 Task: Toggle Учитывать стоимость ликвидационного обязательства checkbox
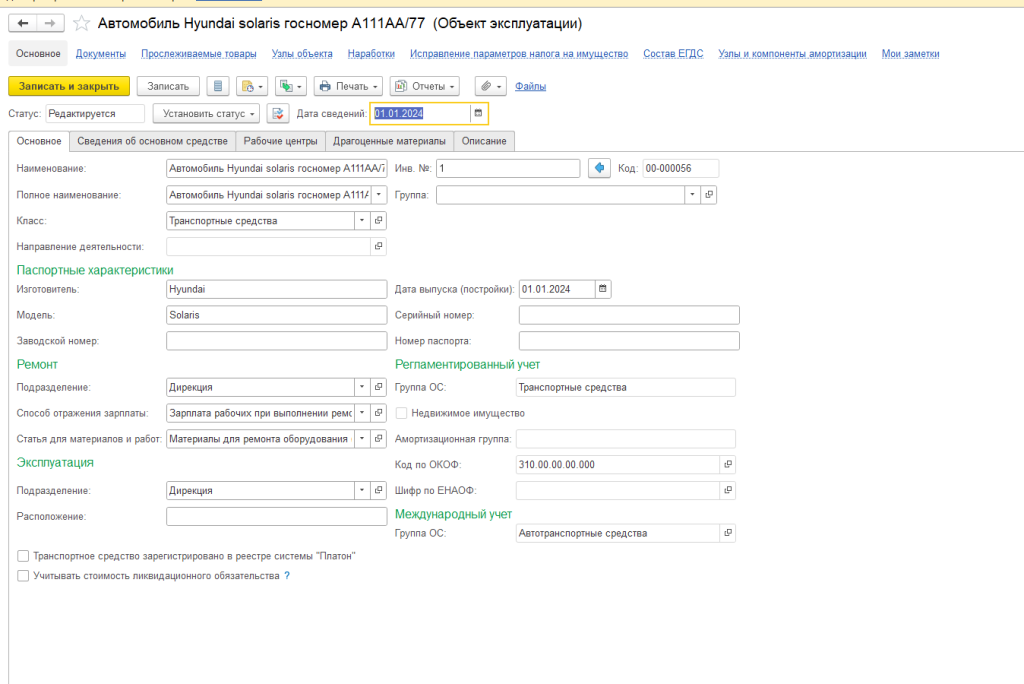click(23, 576)
